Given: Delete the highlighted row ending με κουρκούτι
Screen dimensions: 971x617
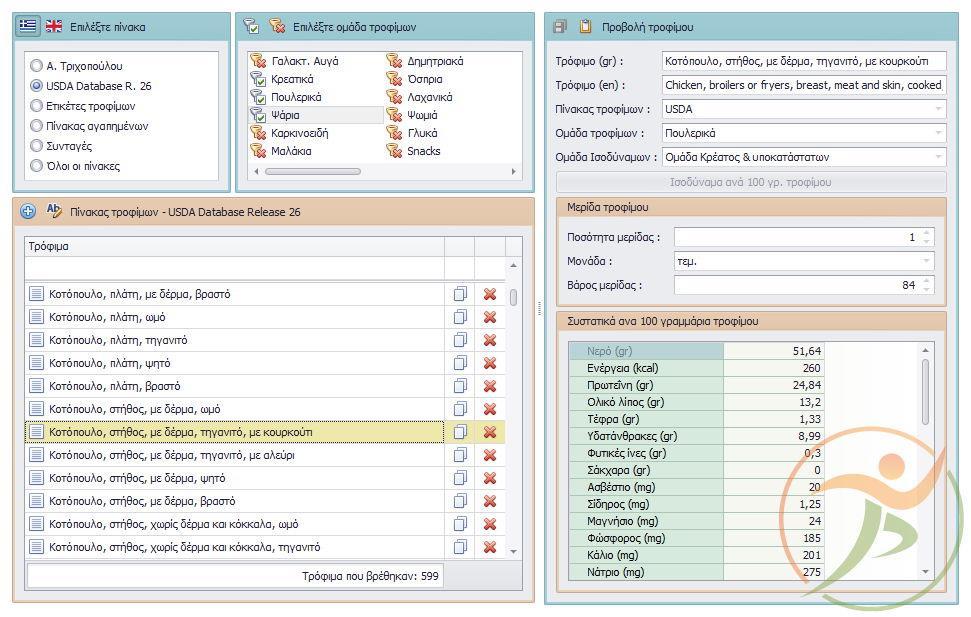Looking at the screenshot, I should [490, 432].
